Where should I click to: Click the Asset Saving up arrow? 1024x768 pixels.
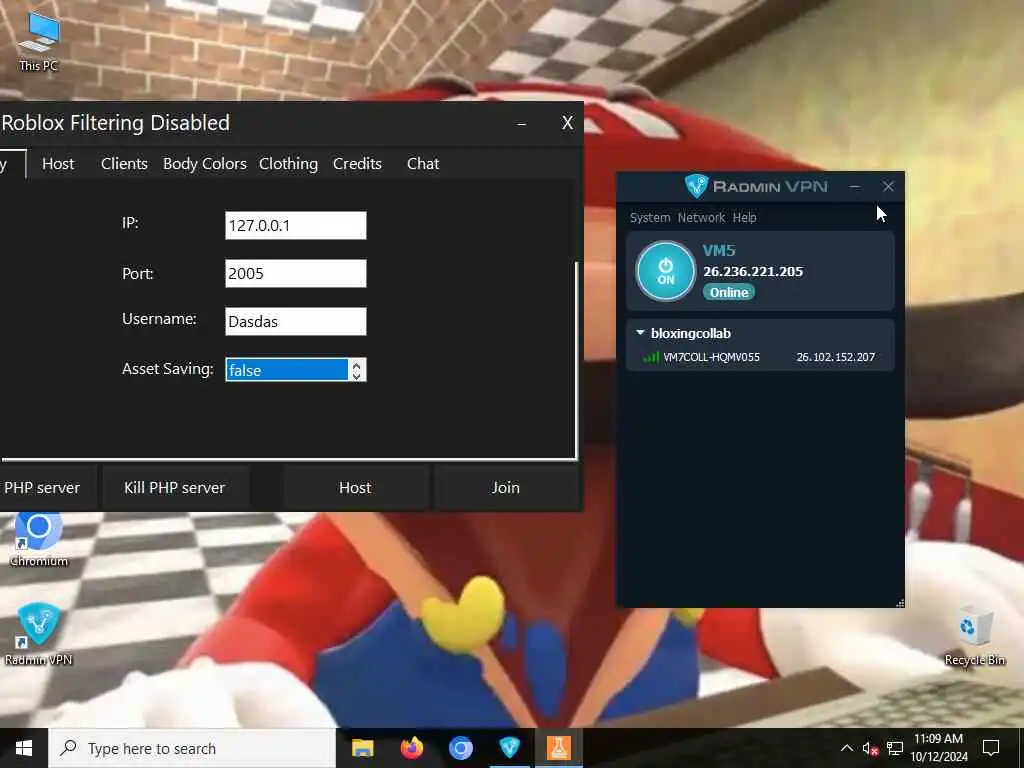[x=357, y=364]
